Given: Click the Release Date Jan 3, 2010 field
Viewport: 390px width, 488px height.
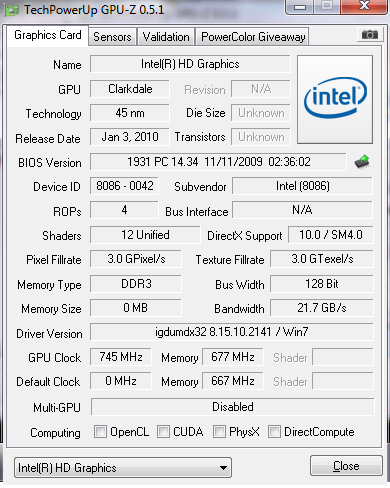Looking at the screenshot, I should click(130, 137).
